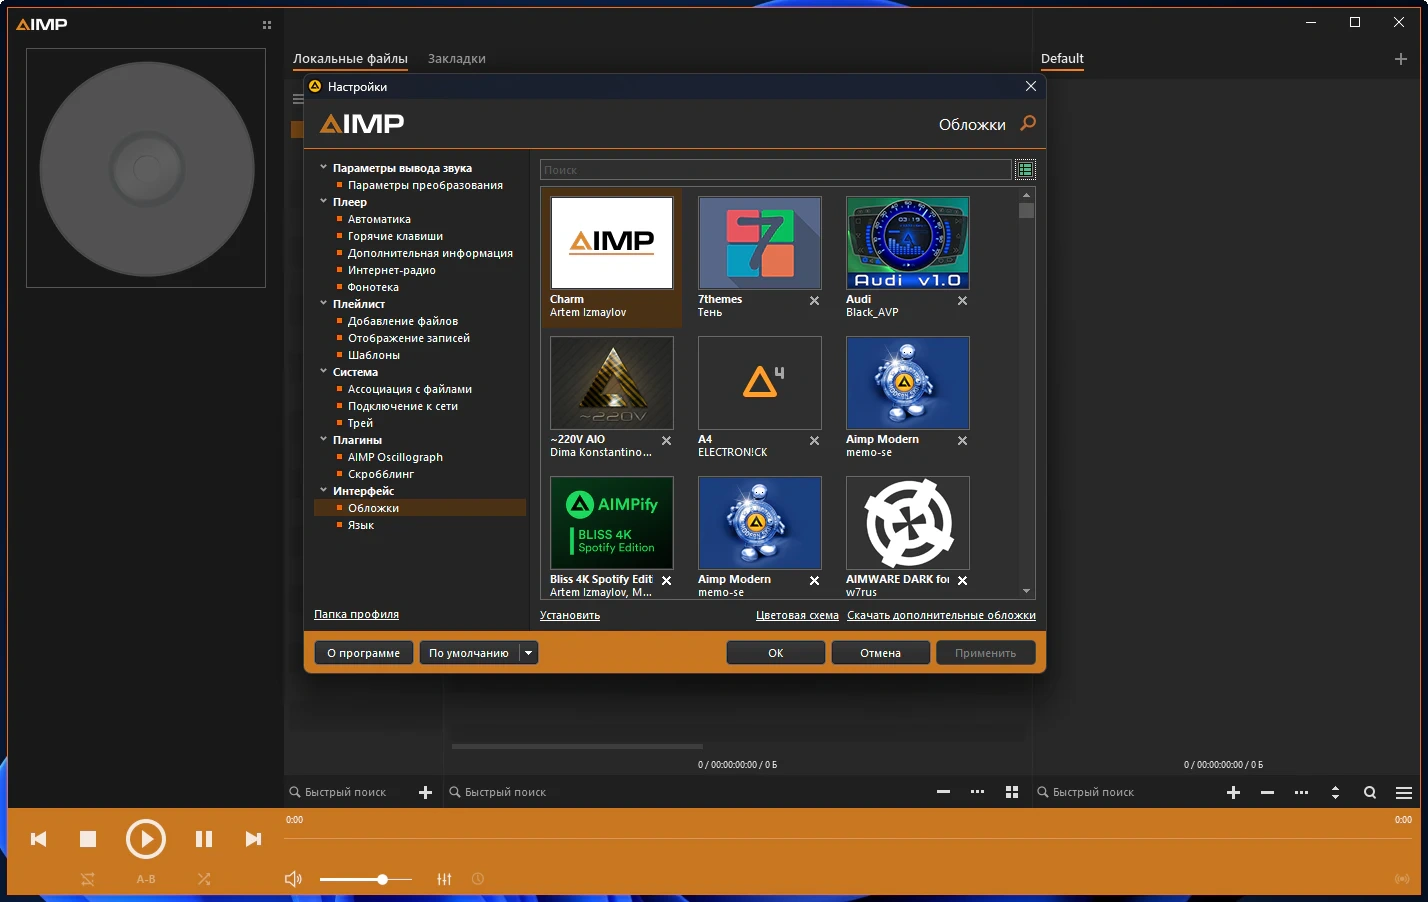
Task: Delete the AIMWARE DARK skin via X
Action: click(x=962, y=580)
